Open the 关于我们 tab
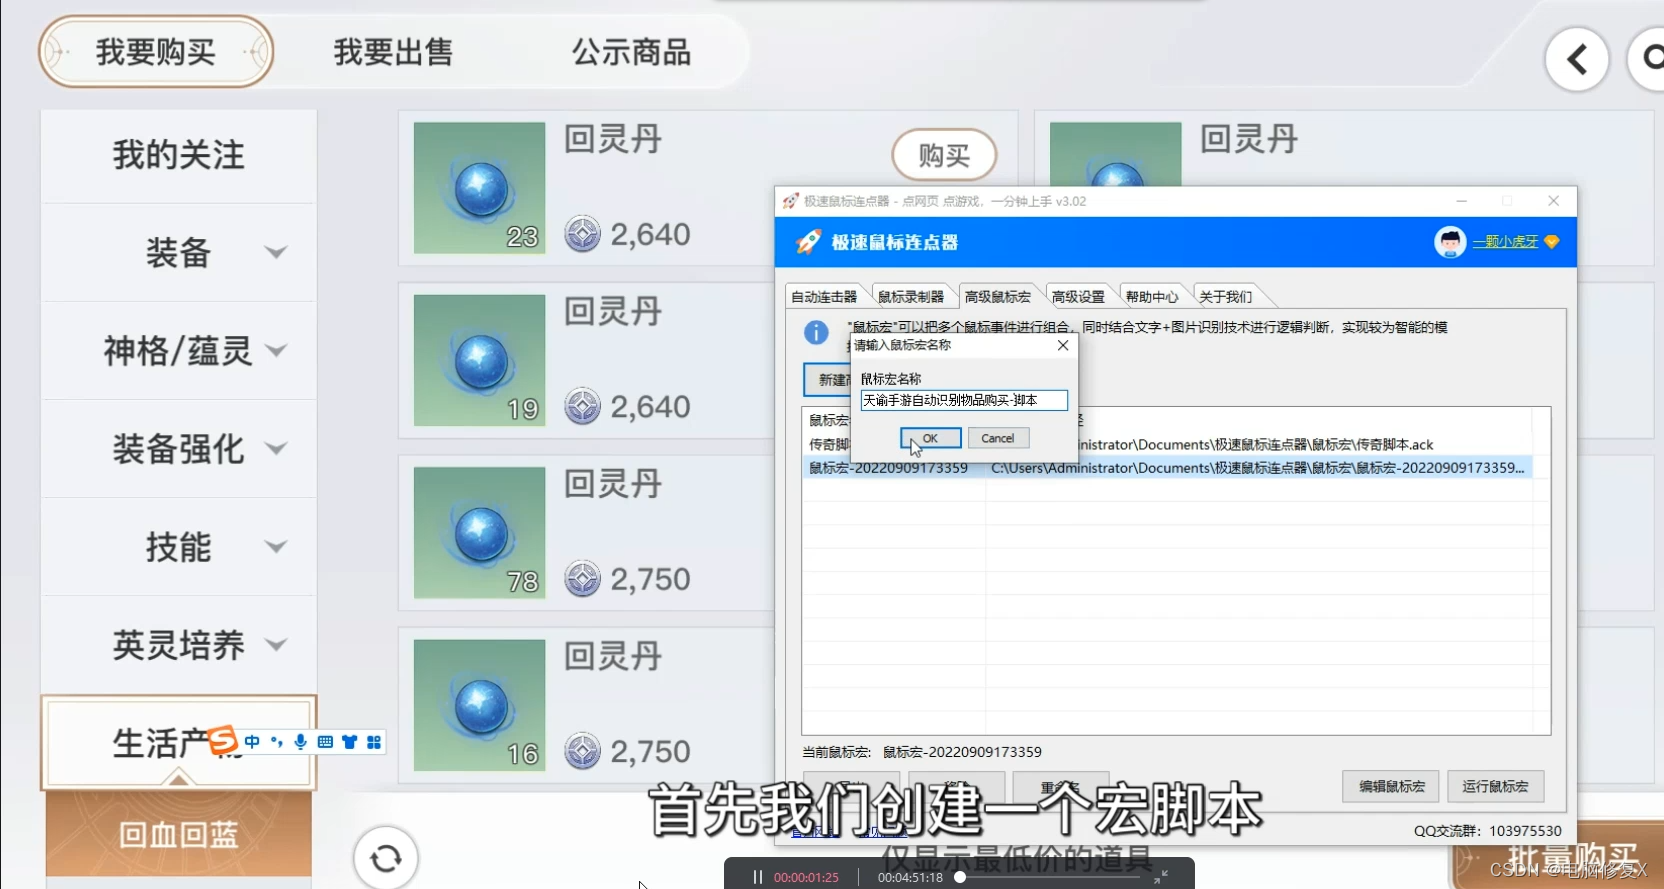 pos(1225,297)
